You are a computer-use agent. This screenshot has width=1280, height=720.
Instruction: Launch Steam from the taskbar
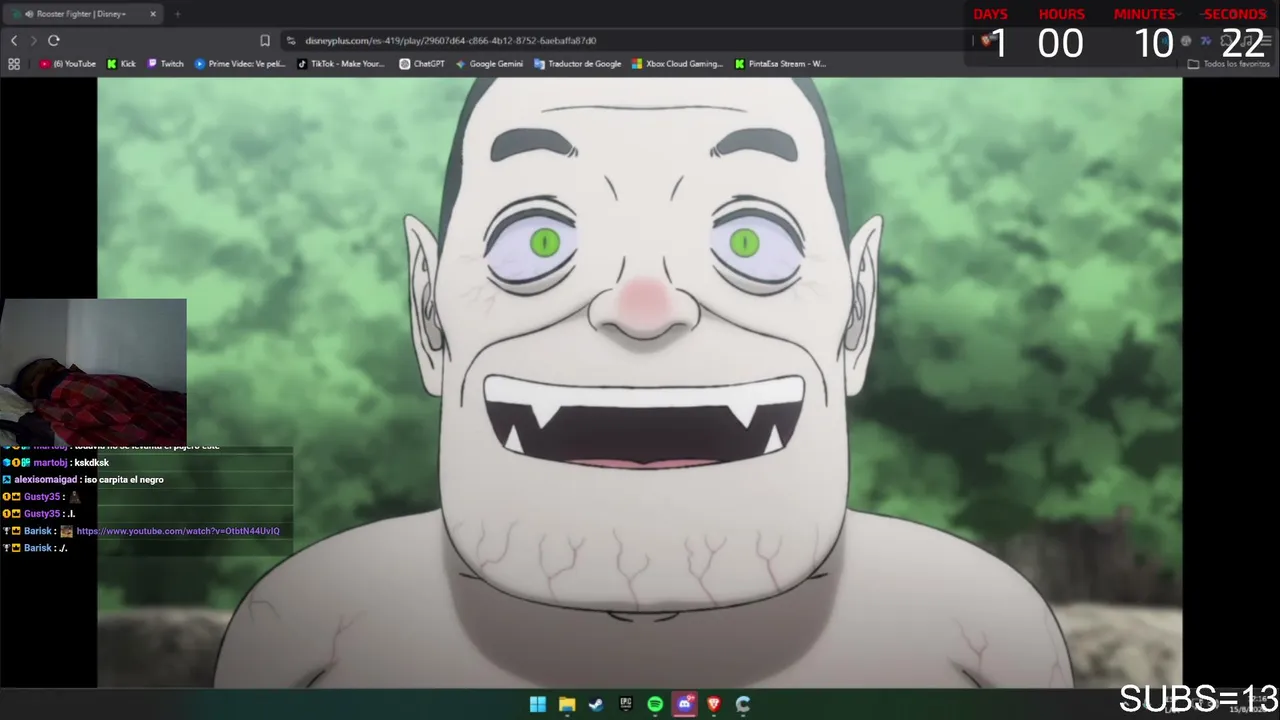pyautogui.click(x=596, y=704)
